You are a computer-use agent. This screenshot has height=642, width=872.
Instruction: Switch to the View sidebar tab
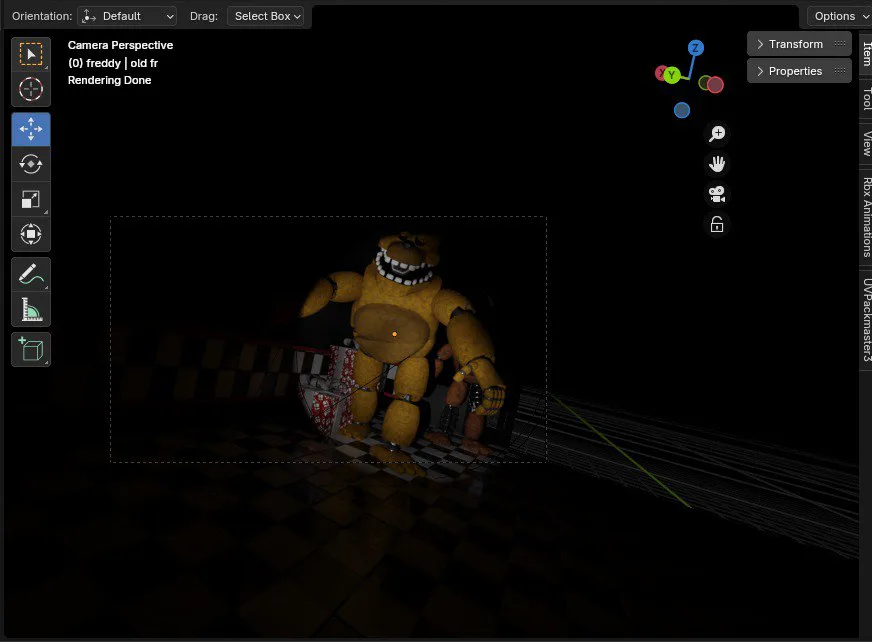point(866,144)
